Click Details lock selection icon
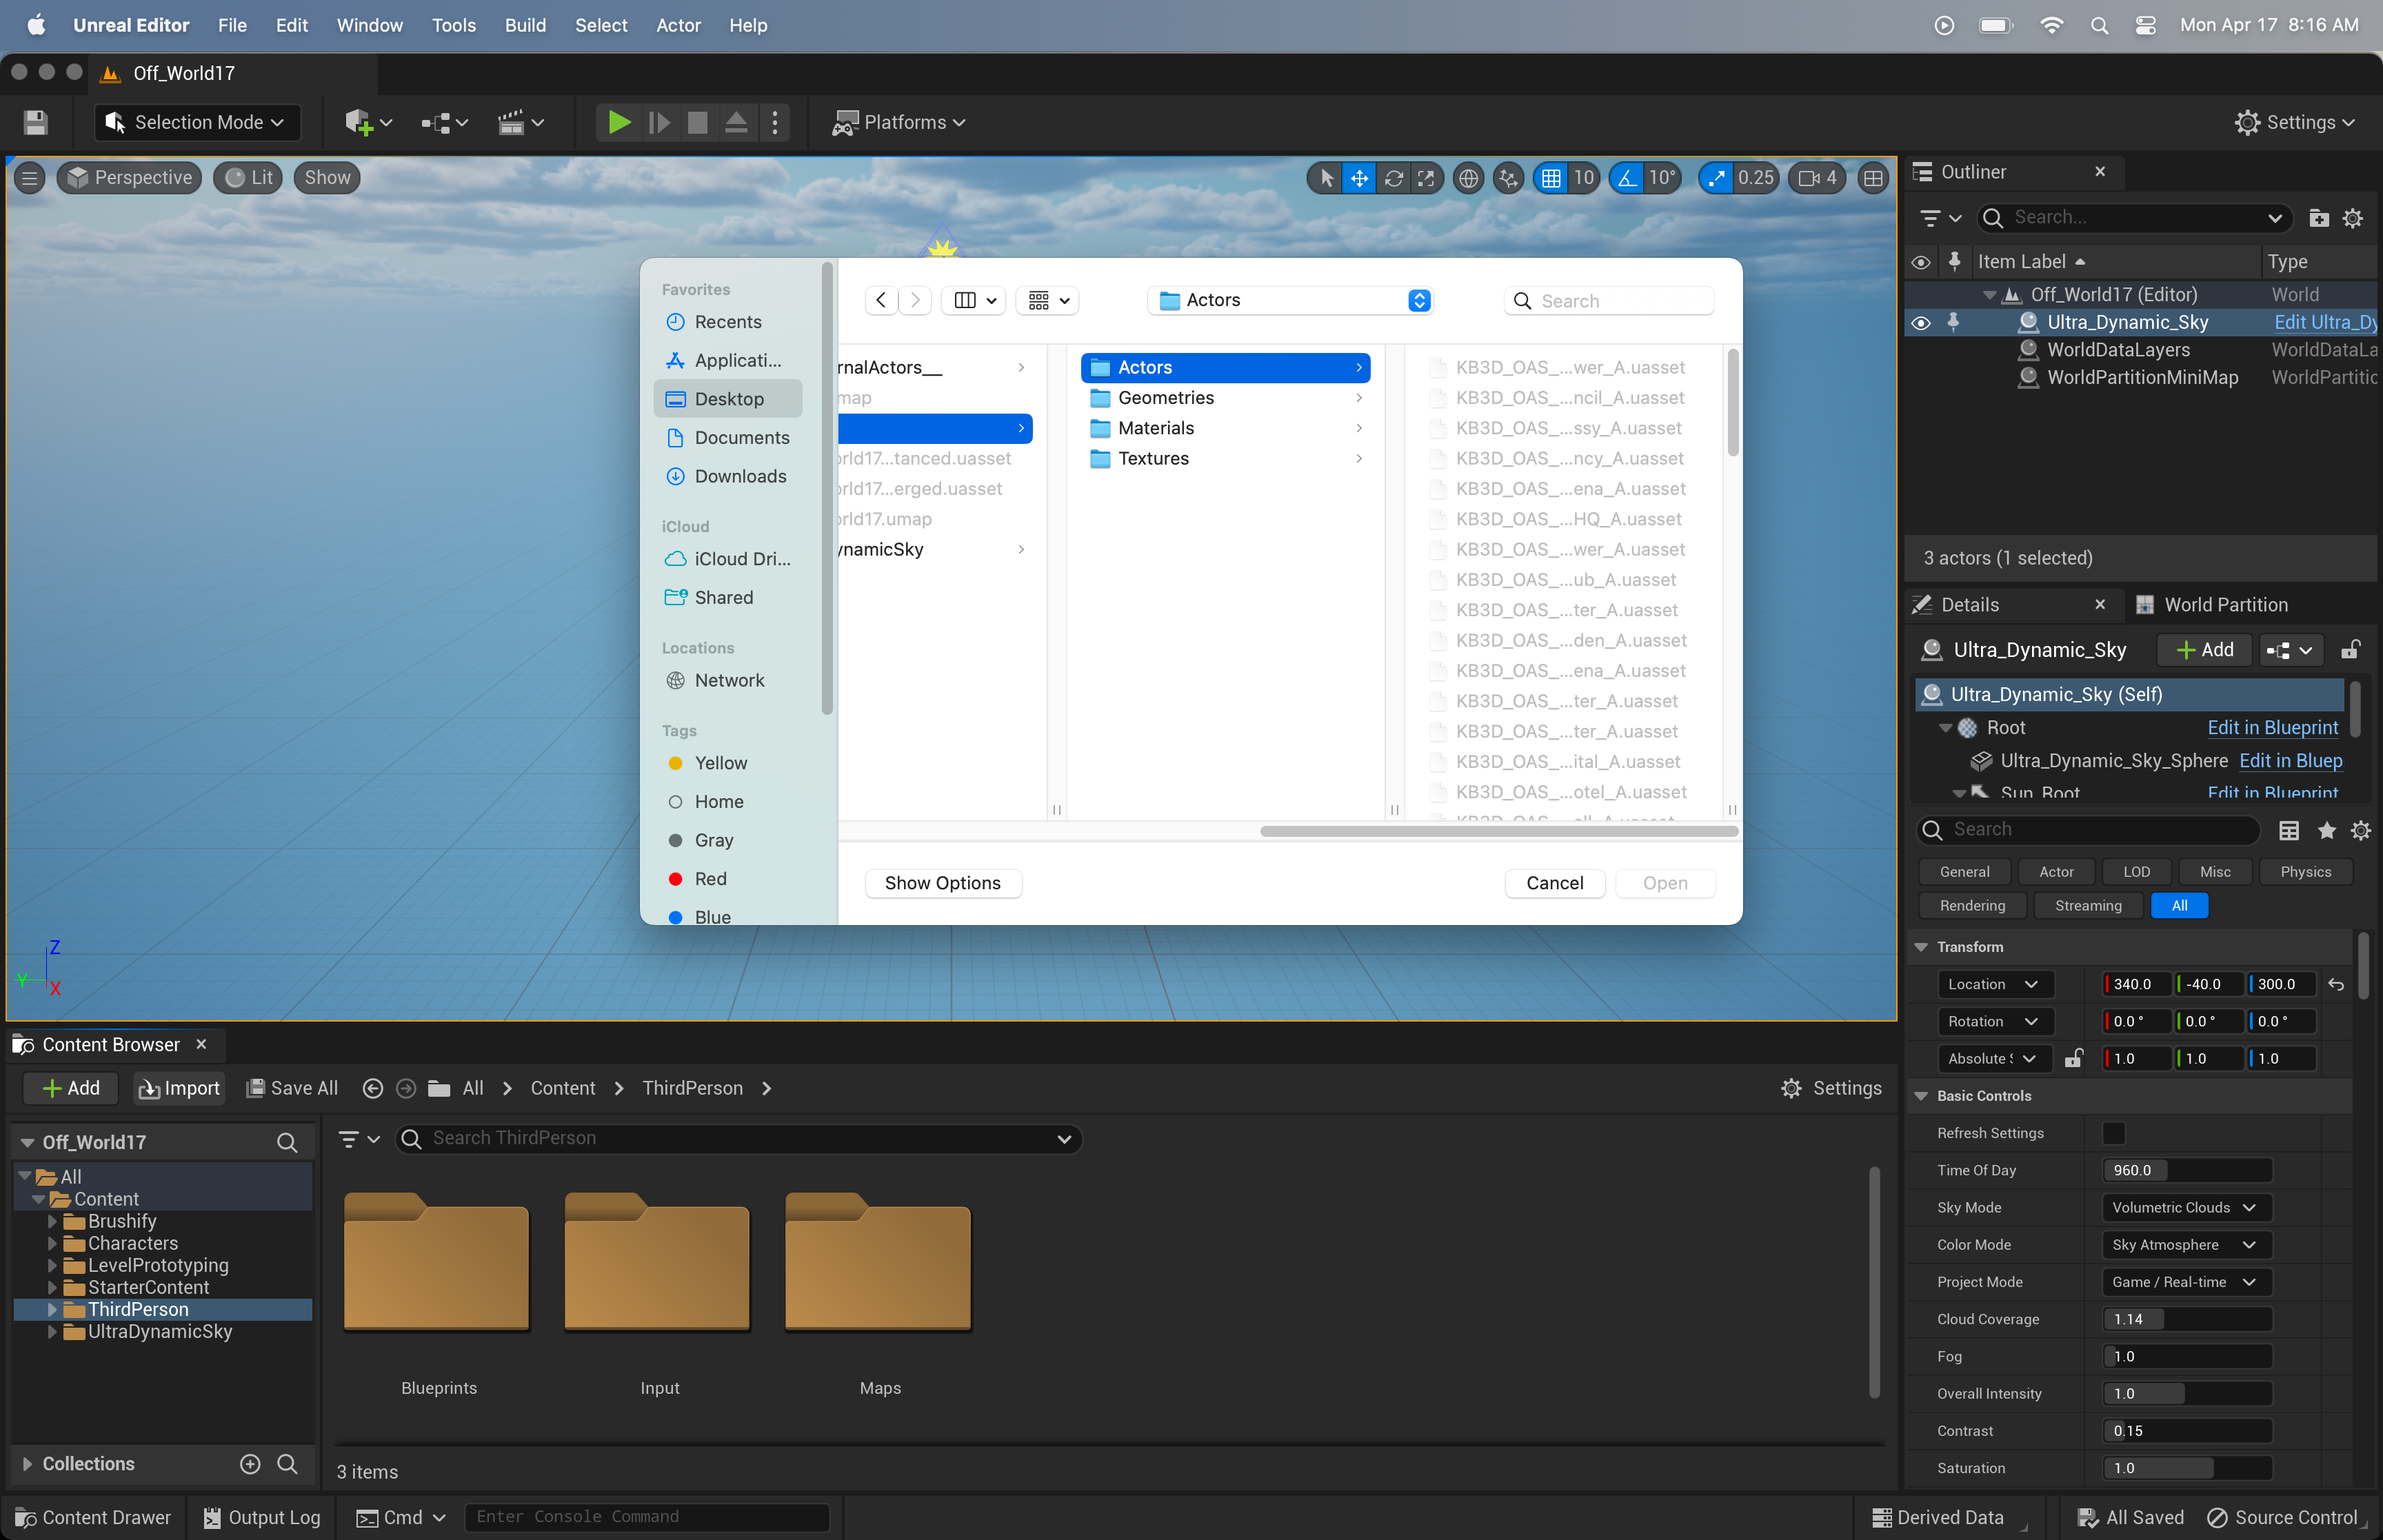Viewport: 2383px width, 1540px height. 2350,650
